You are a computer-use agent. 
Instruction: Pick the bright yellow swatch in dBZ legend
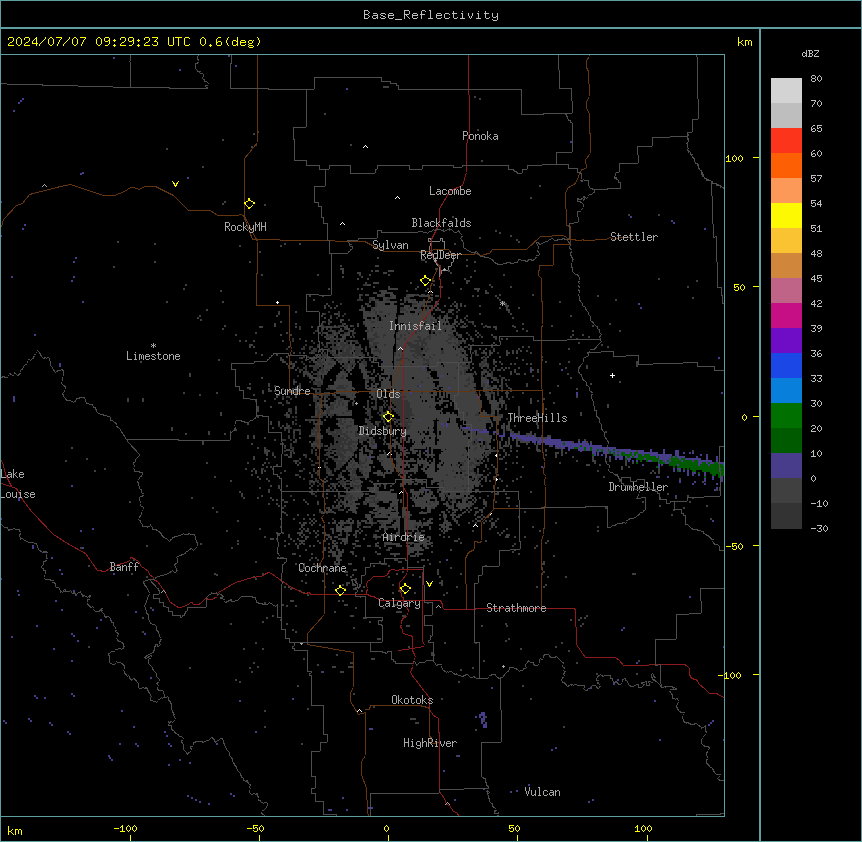(786, 215)
